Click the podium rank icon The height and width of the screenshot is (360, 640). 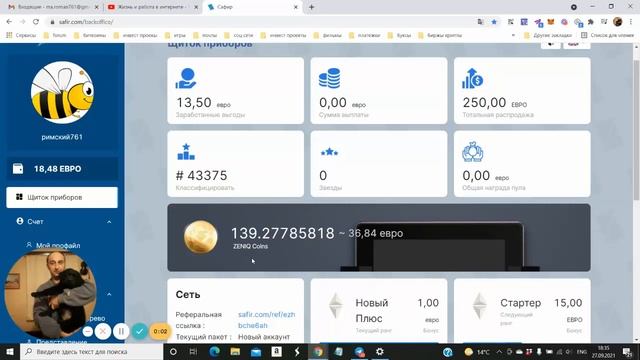tap(186, 152)
